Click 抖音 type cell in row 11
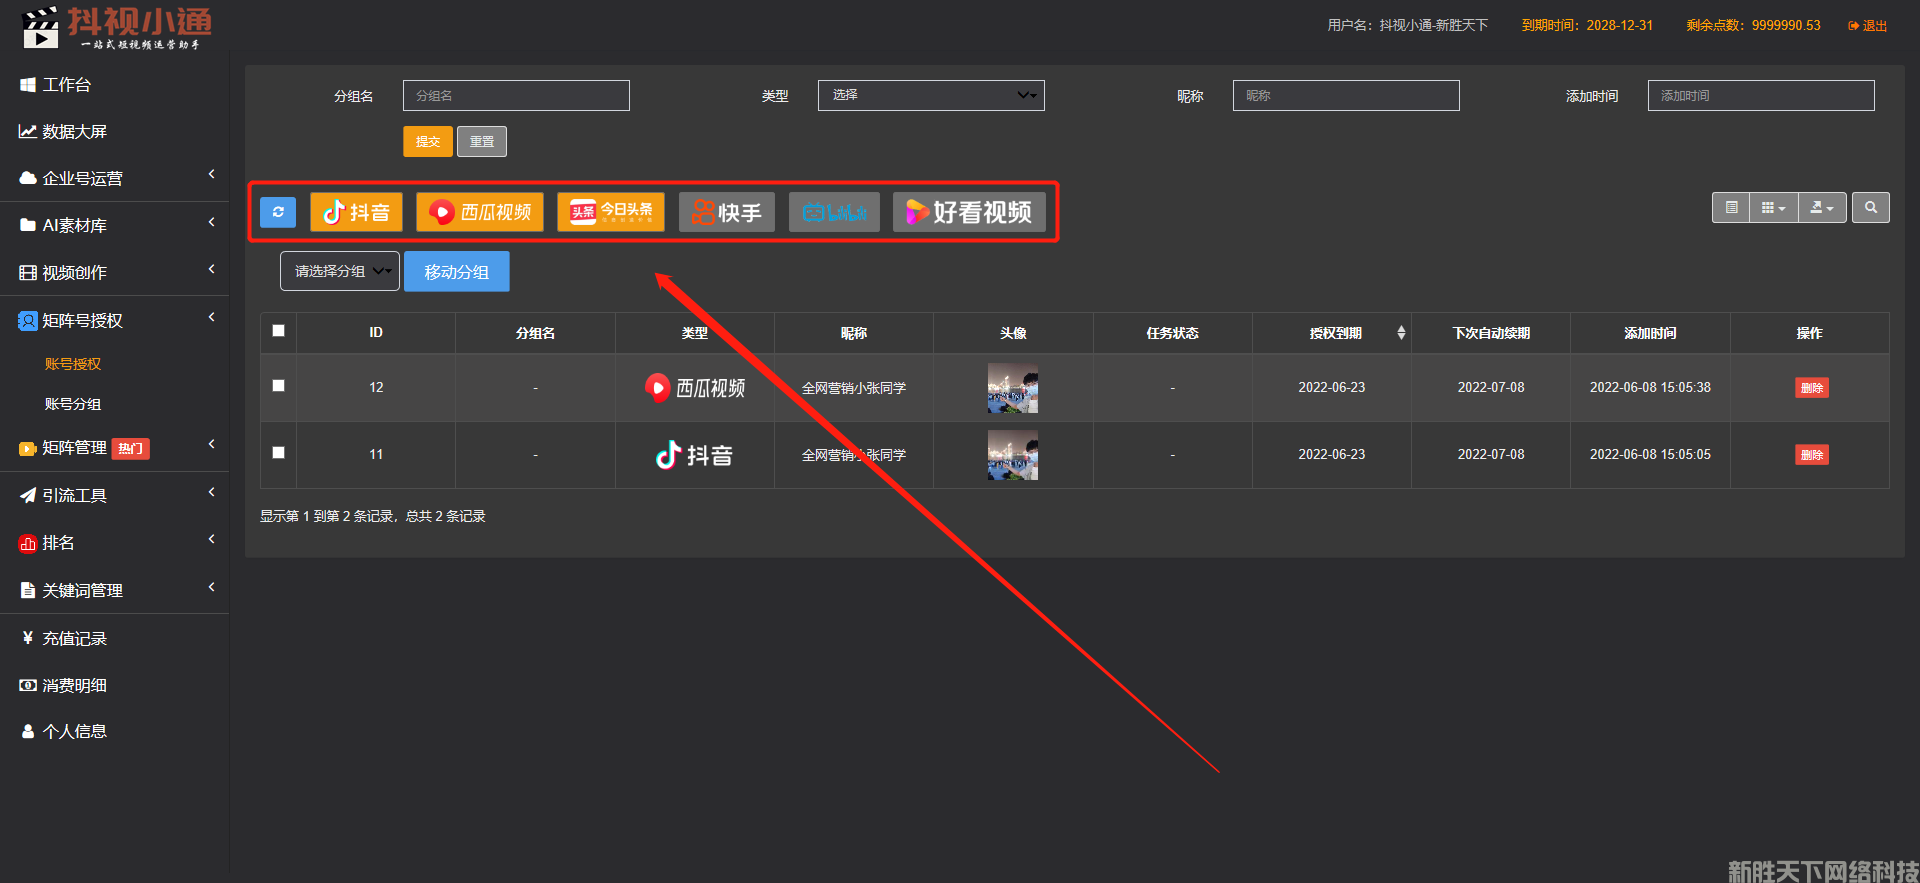This screenshot has height=883, width=1920. click(695, 455)
